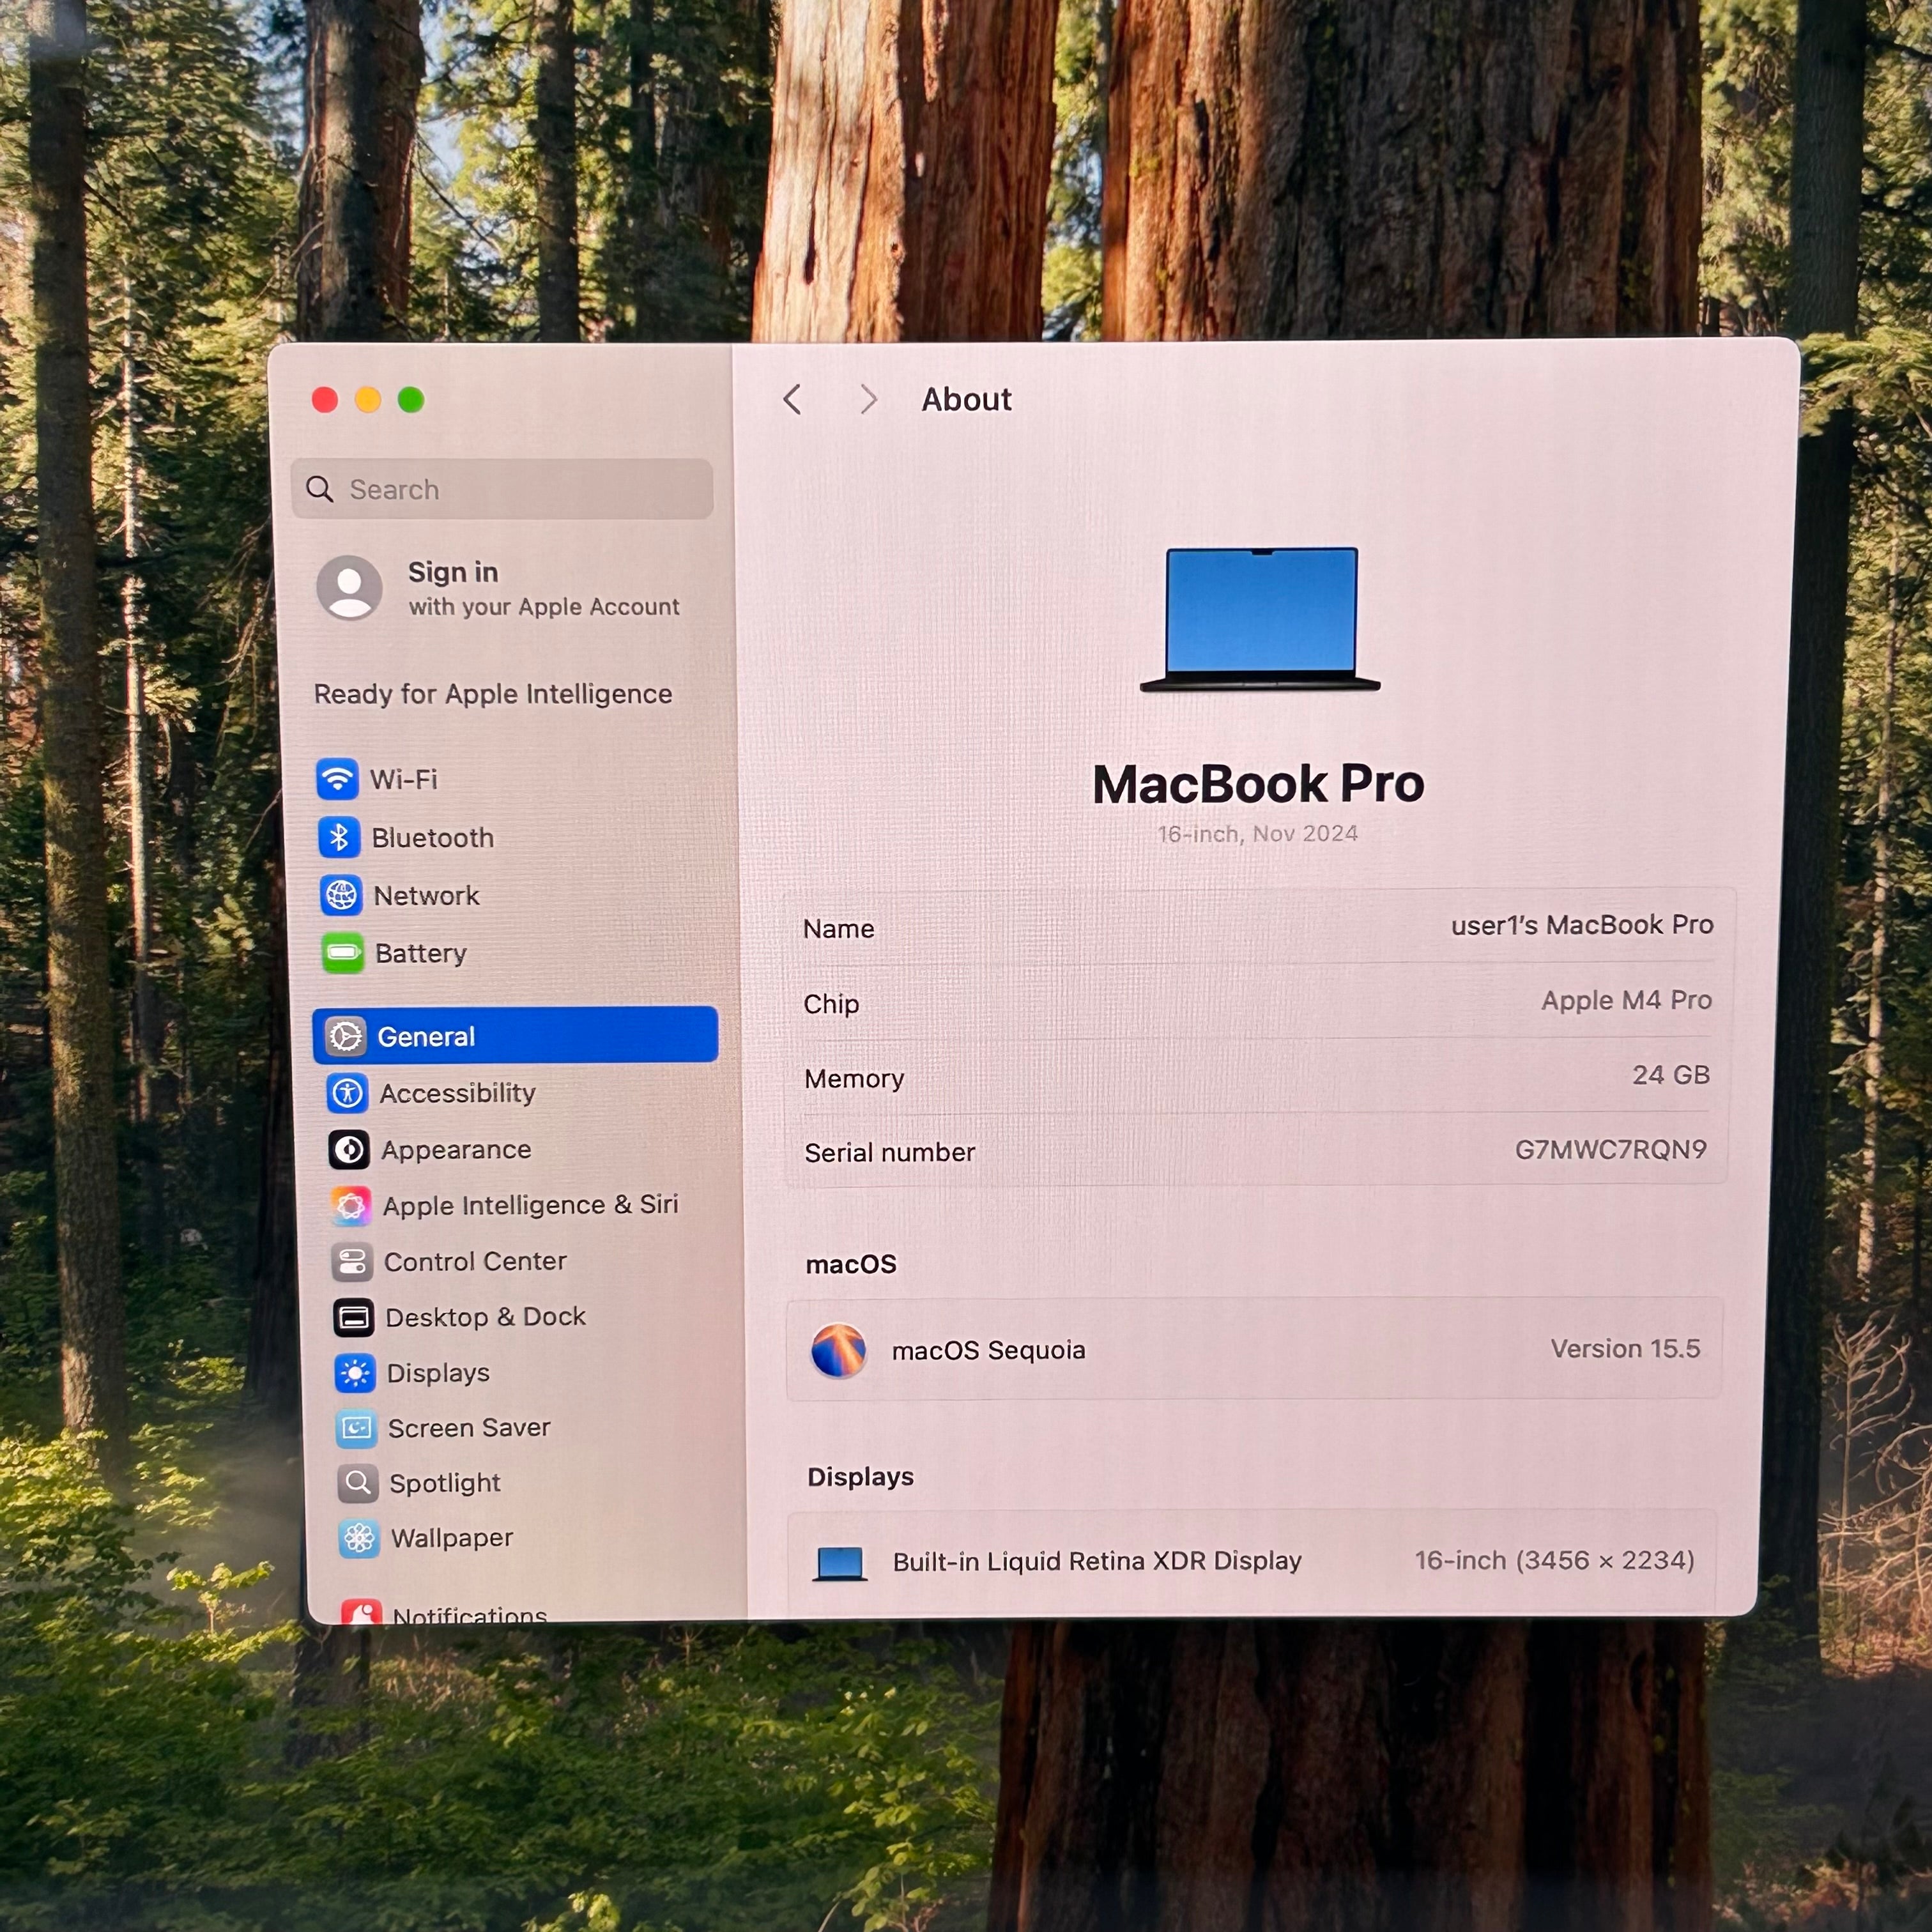Click the search magnifier icon
This screenshot has width=1932, height=1932.
319,489
